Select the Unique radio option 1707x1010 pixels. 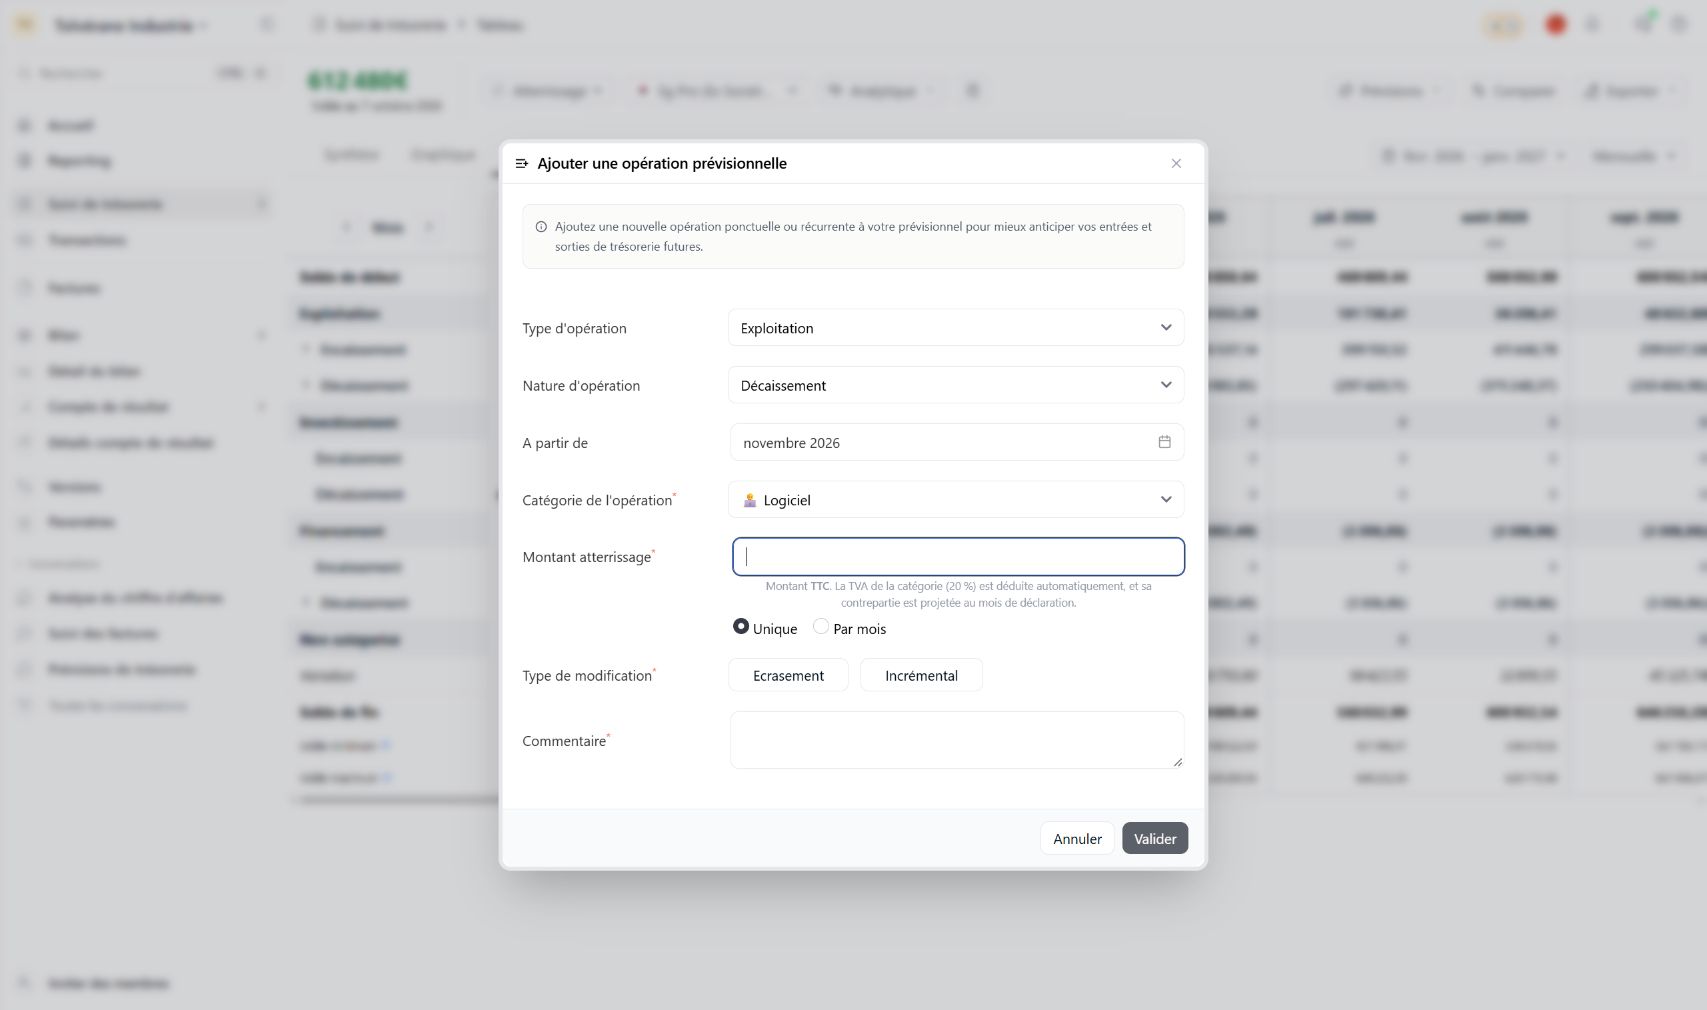(x=741, y=627)
